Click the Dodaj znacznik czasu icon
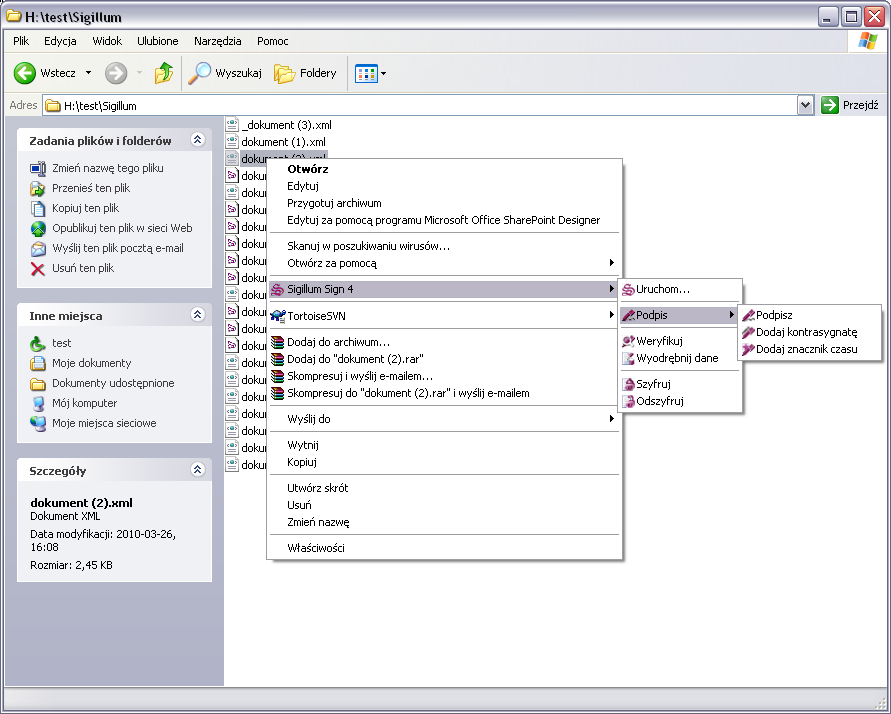The height and width of the screenshot is (714, 891). tap(748, 349)
